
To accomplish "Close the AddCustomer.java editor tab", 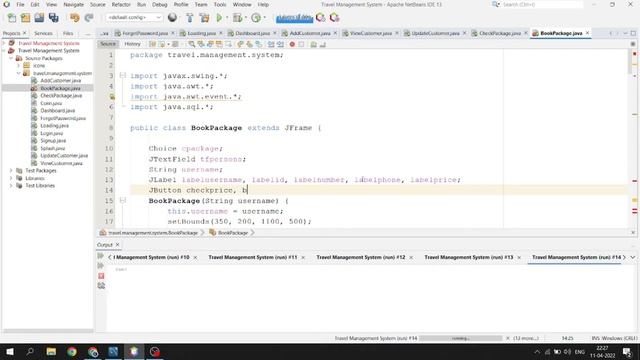I will tap(336, 33).
